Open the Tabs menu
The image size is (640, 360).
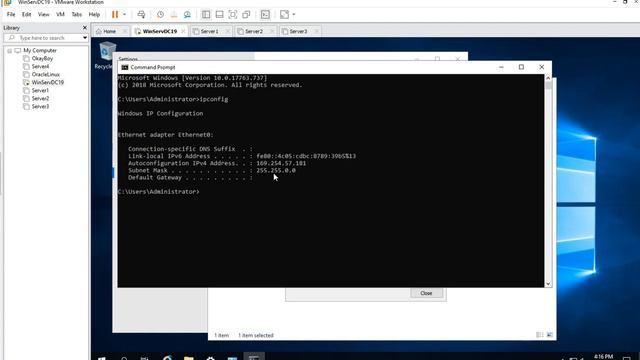point(77,15)
